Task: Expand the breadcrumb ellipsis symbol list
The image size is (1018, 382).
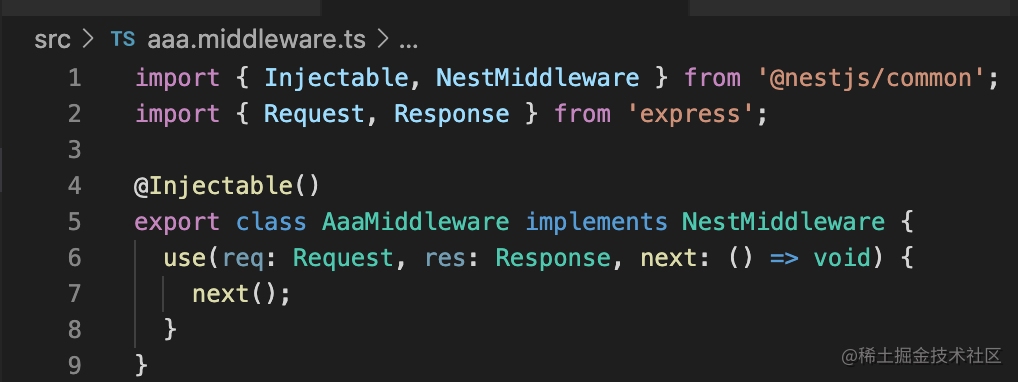Action: [x=408, y=44]
